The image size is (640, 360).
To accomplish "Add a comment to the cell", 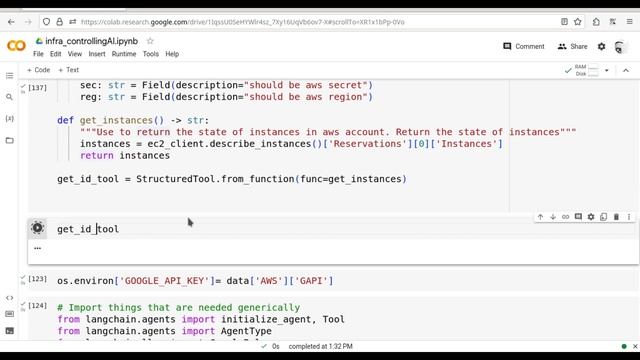I will 578,217.
